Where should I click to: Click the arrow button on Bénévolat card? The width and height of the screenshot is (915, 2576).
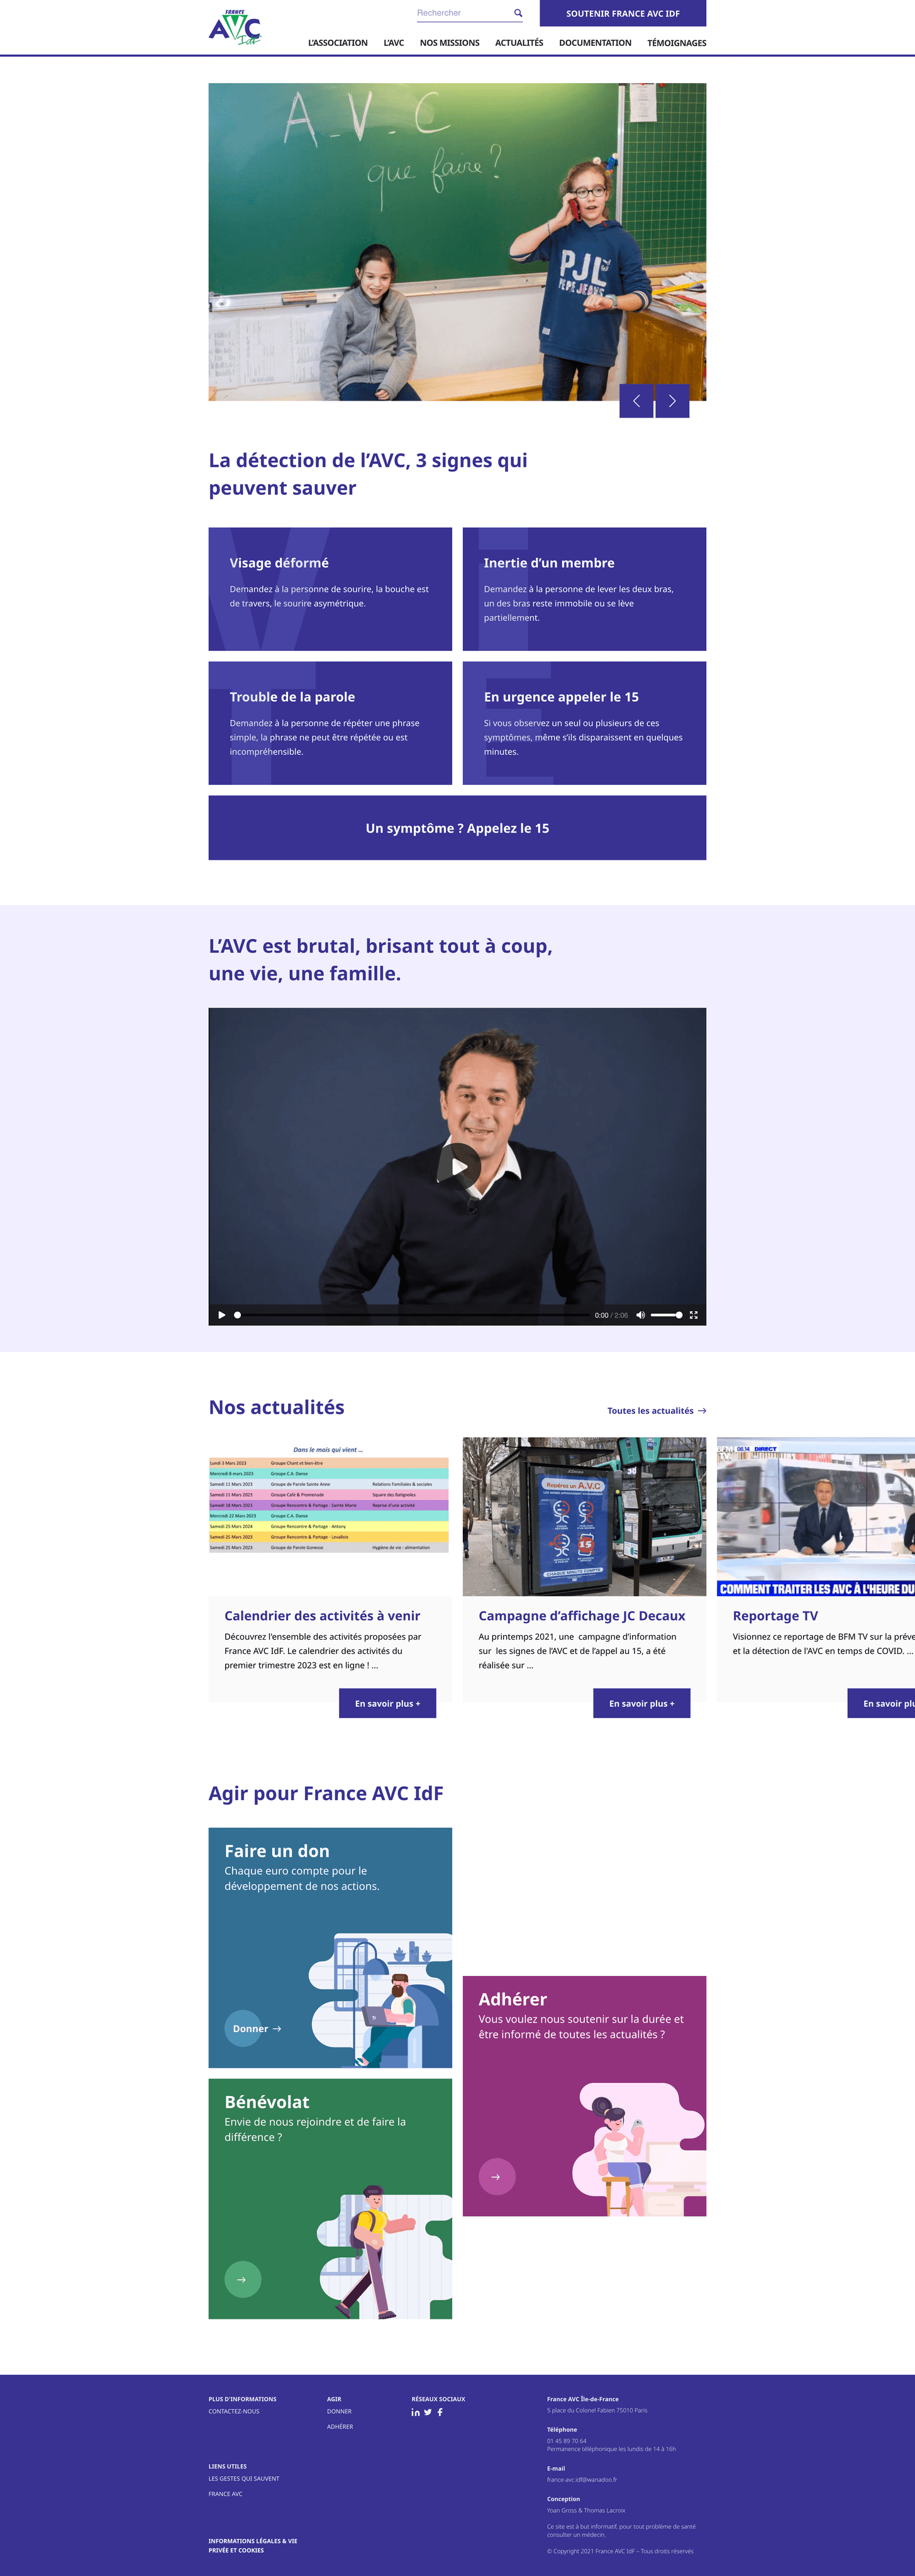[242, 2279]
